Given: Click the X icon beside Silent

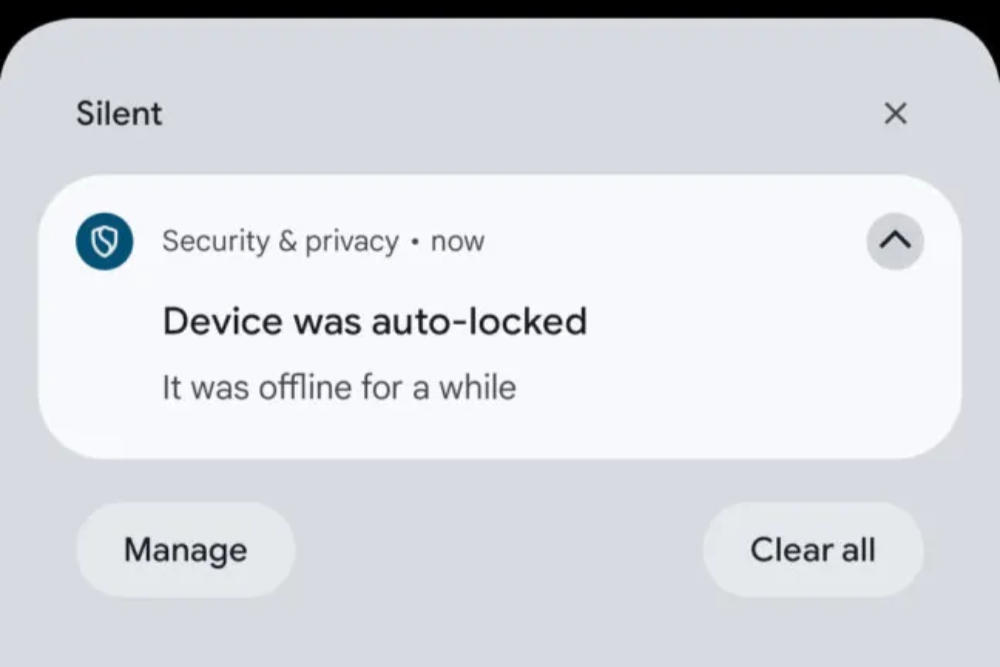Looking at the screenshot, I should pyautogui.click(x=895, y=114).
